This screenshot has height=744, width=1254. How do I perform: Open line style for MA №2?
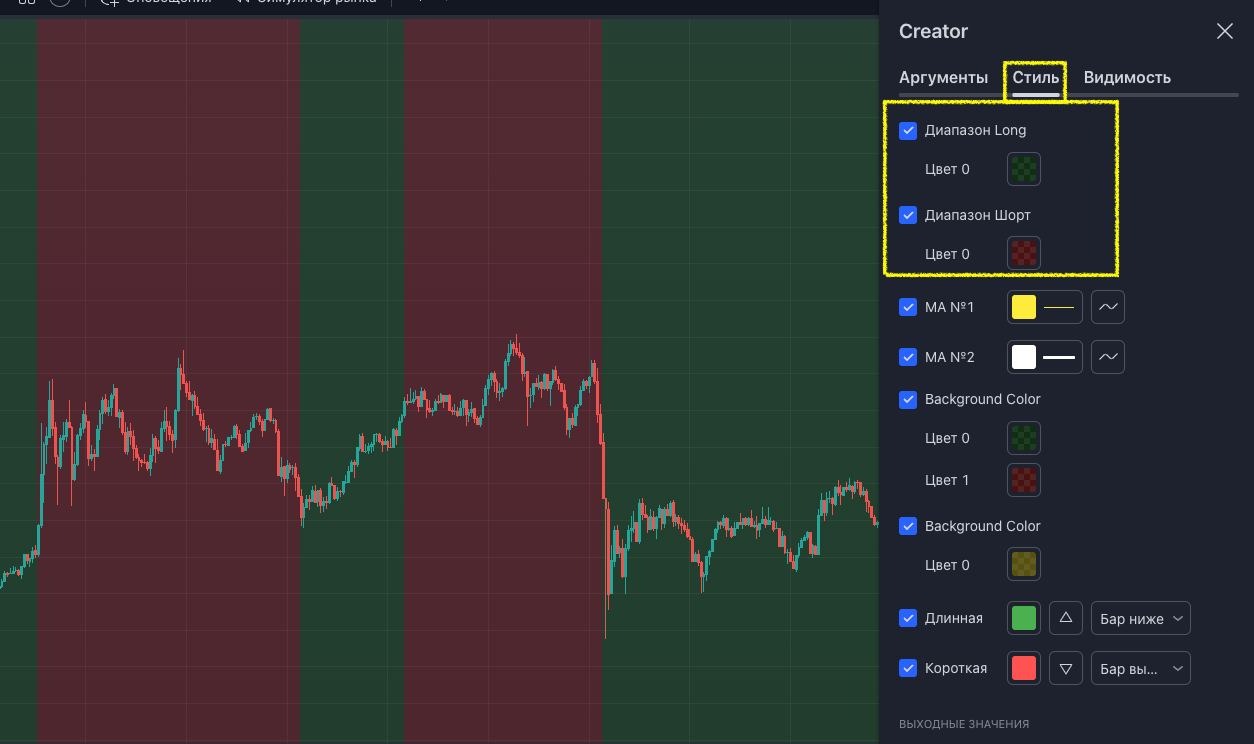(x=1108, y=357)
